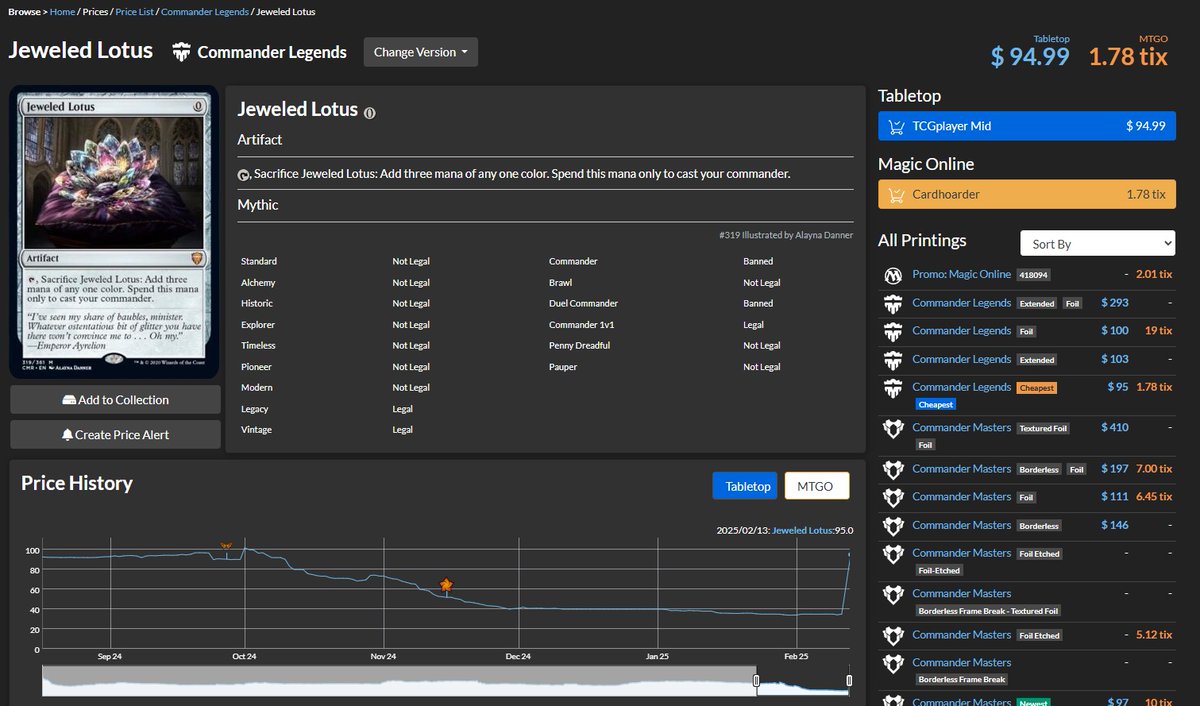Click the Commander Legends set symbol in header
Image resolution: width=1200 pixels, height=706 pixels.
coord(181,52)
